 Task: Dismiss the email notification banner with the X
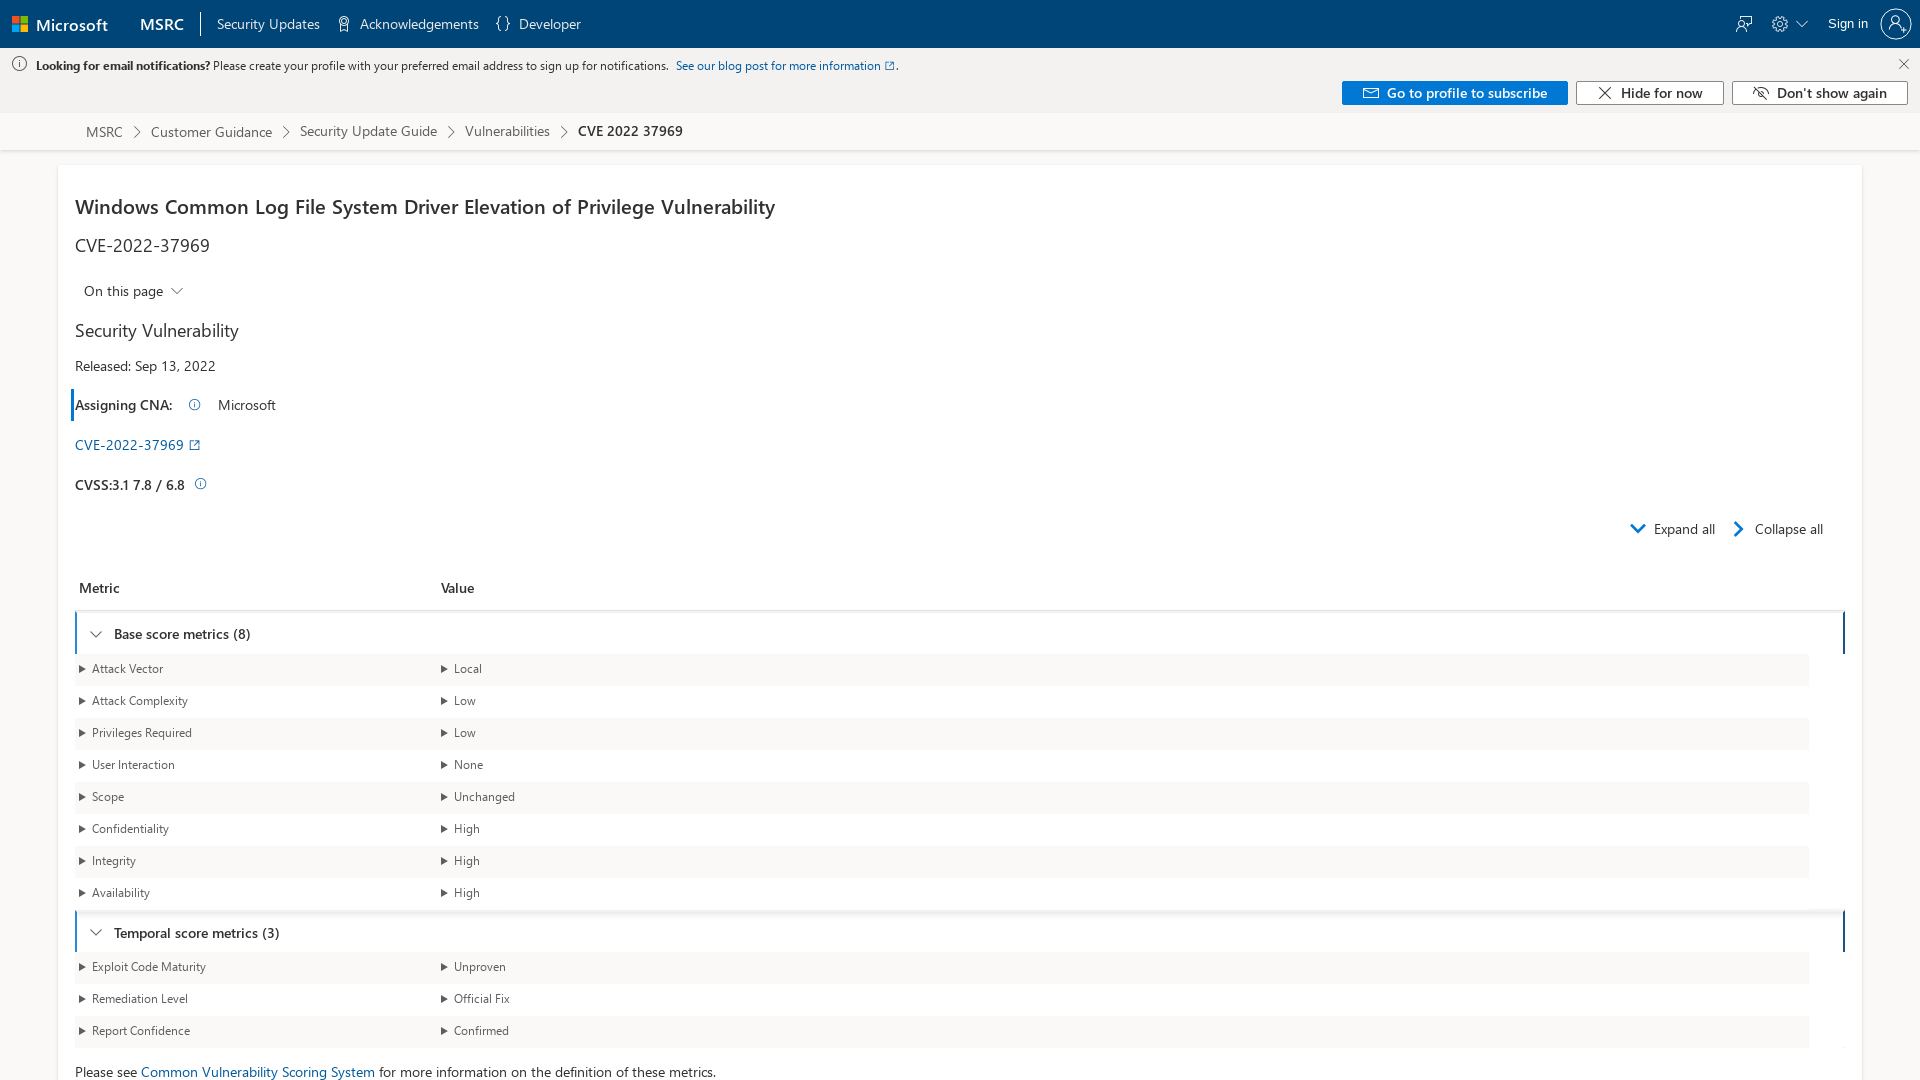[1904, 63]
